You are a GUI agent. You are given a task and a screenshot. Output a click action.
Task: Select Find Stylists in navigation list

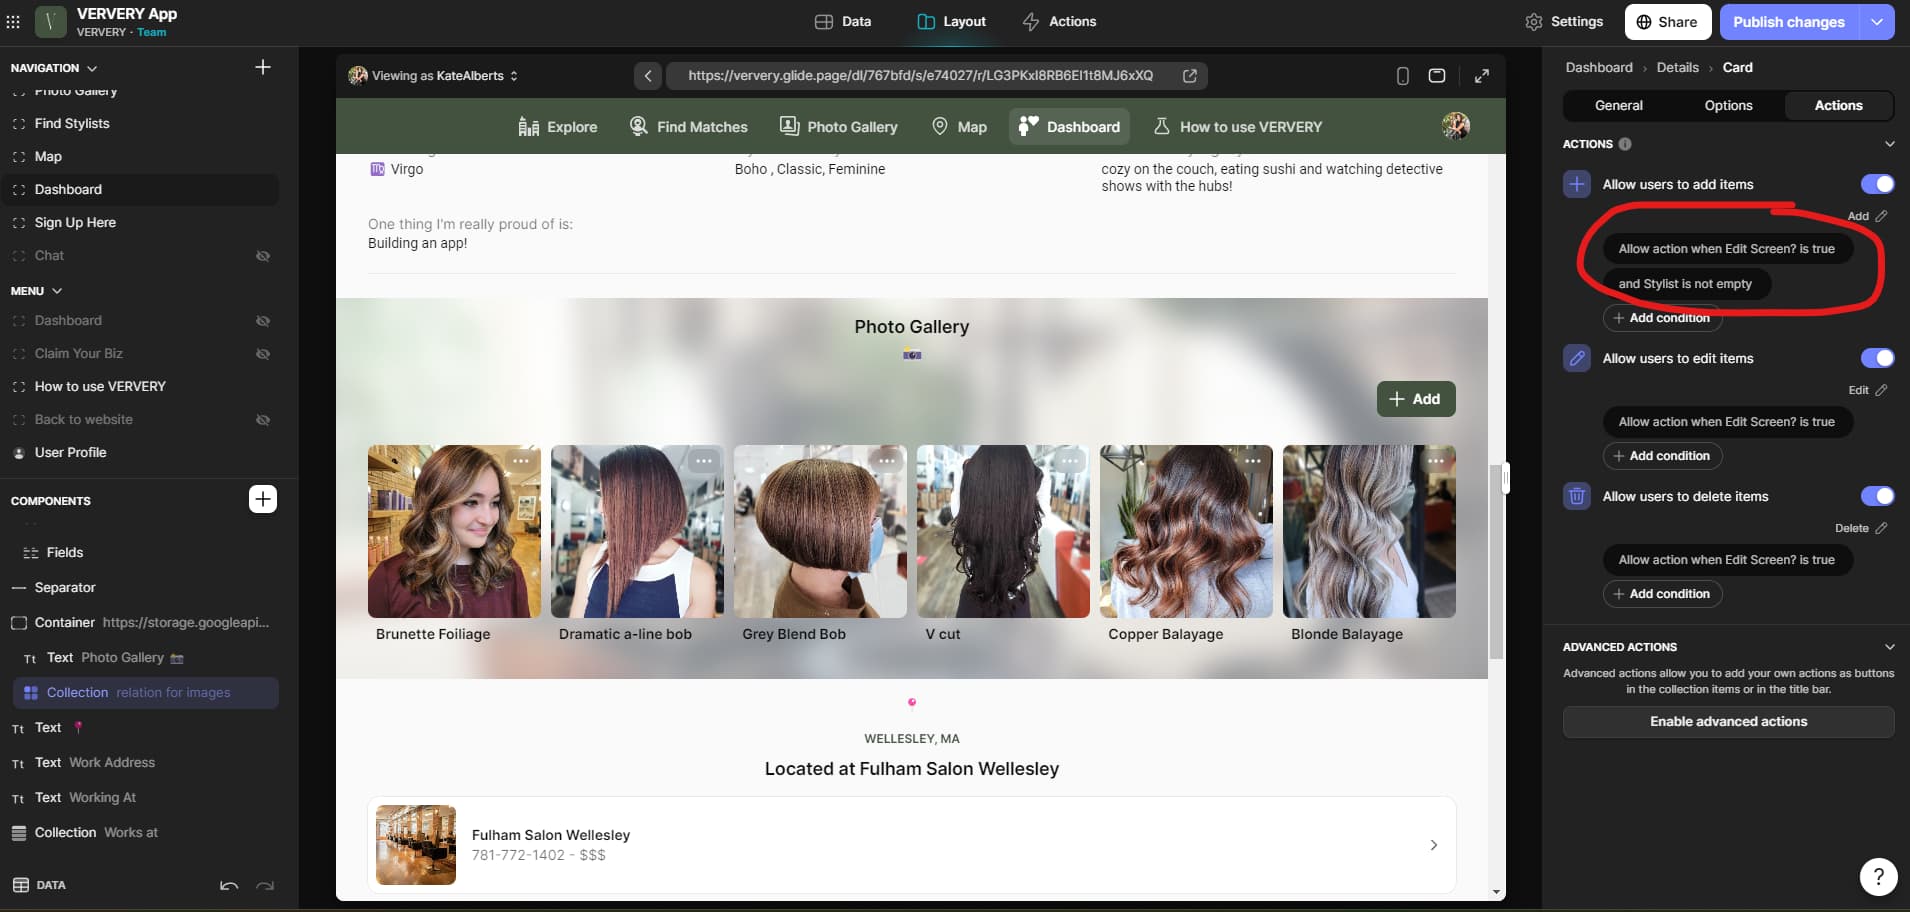[72, 123]
